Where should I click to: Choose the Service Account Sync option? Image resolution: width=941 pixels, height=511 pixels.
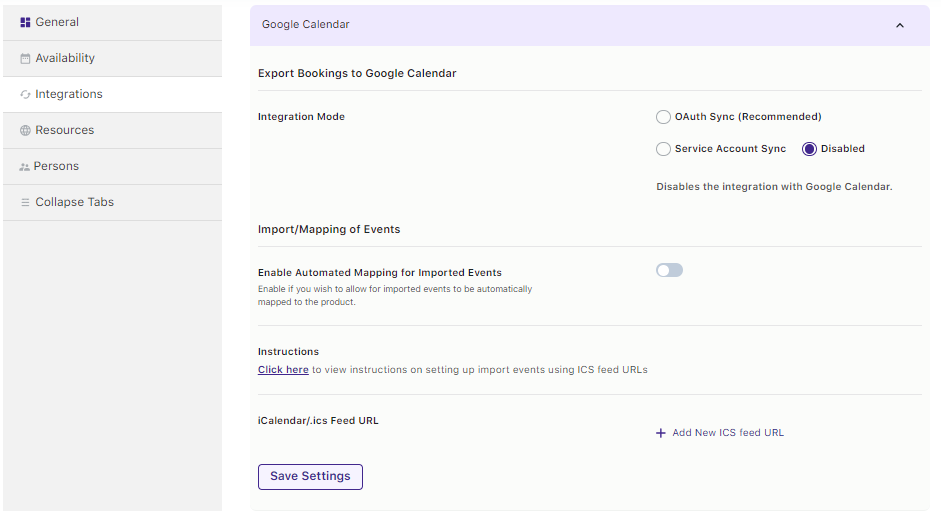click(663, 149)
